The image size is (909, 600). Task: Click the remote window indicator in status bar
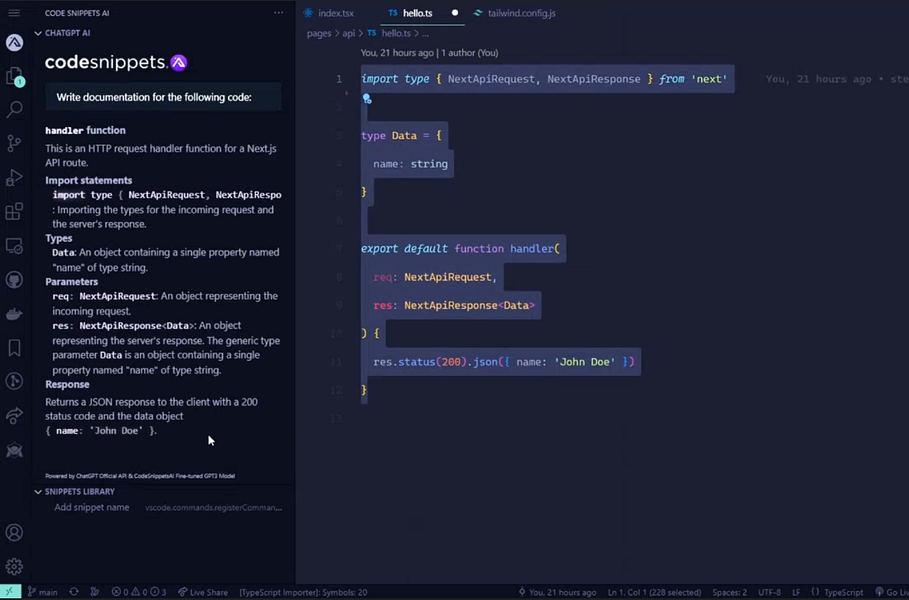(10, 592)
